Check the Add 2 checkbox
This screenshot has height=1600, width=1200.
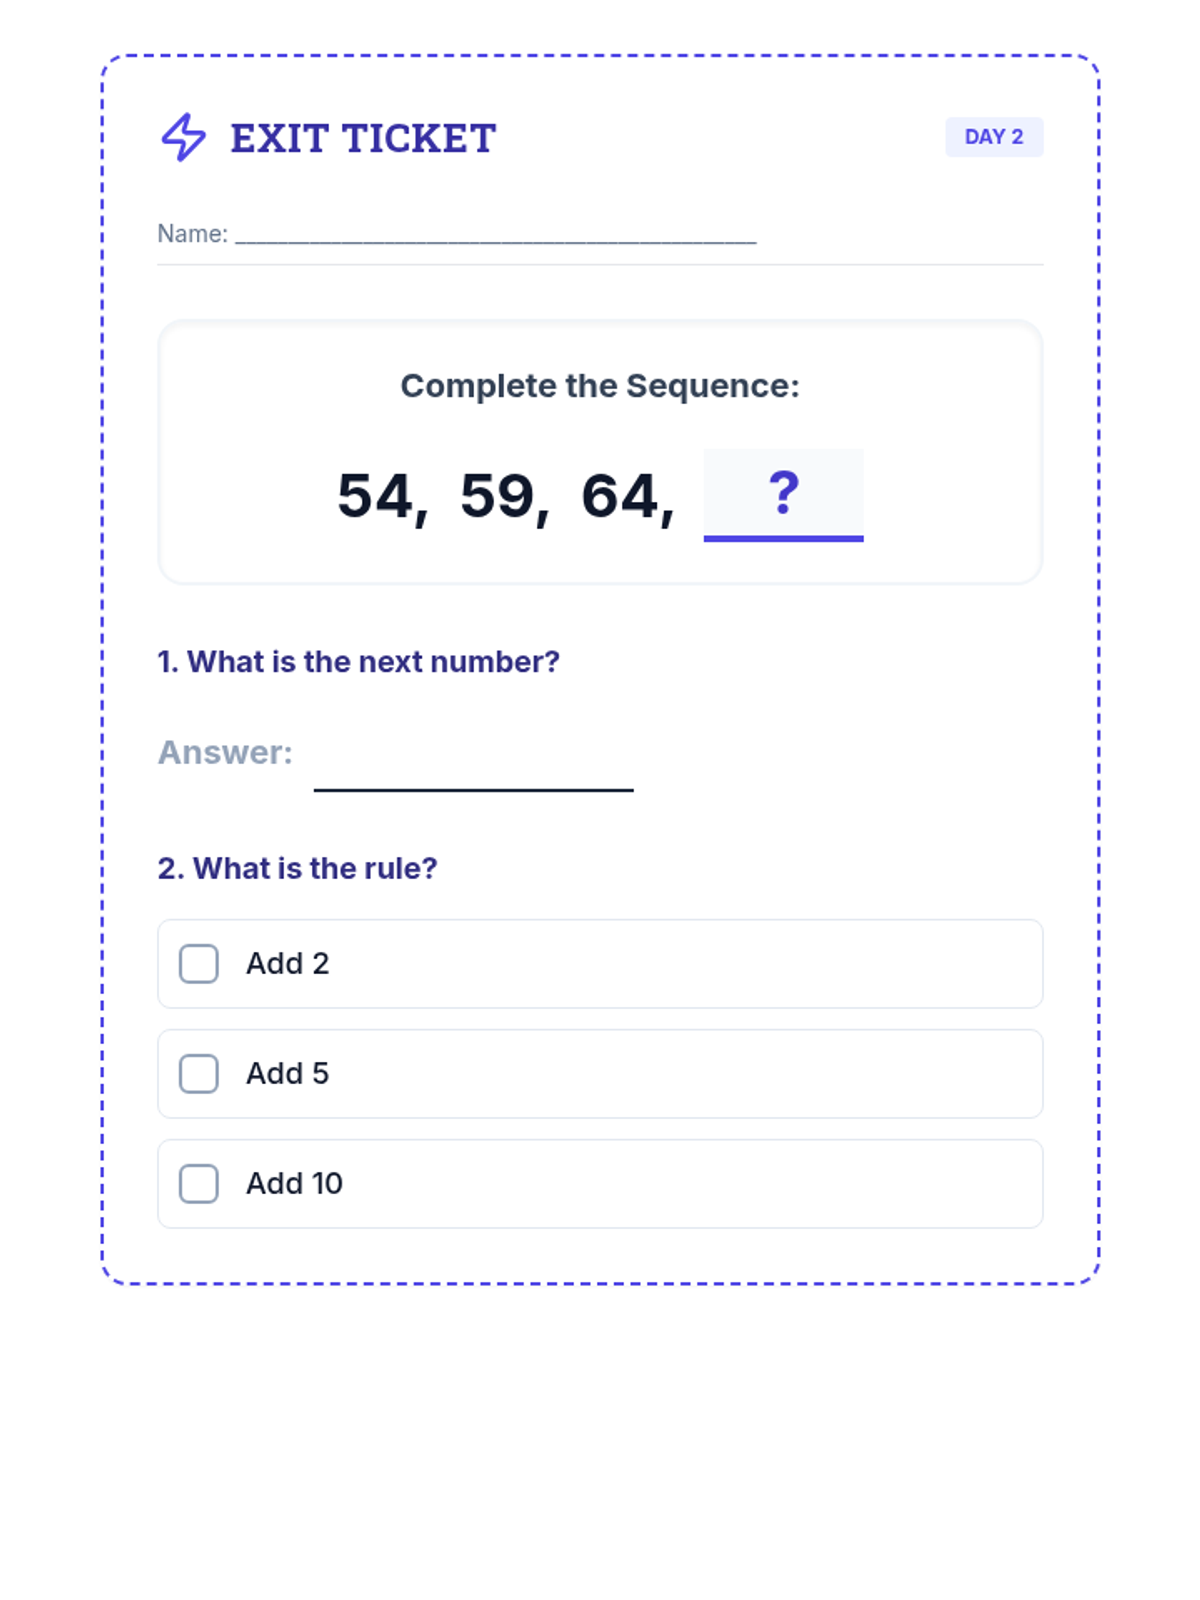[199, 964]
